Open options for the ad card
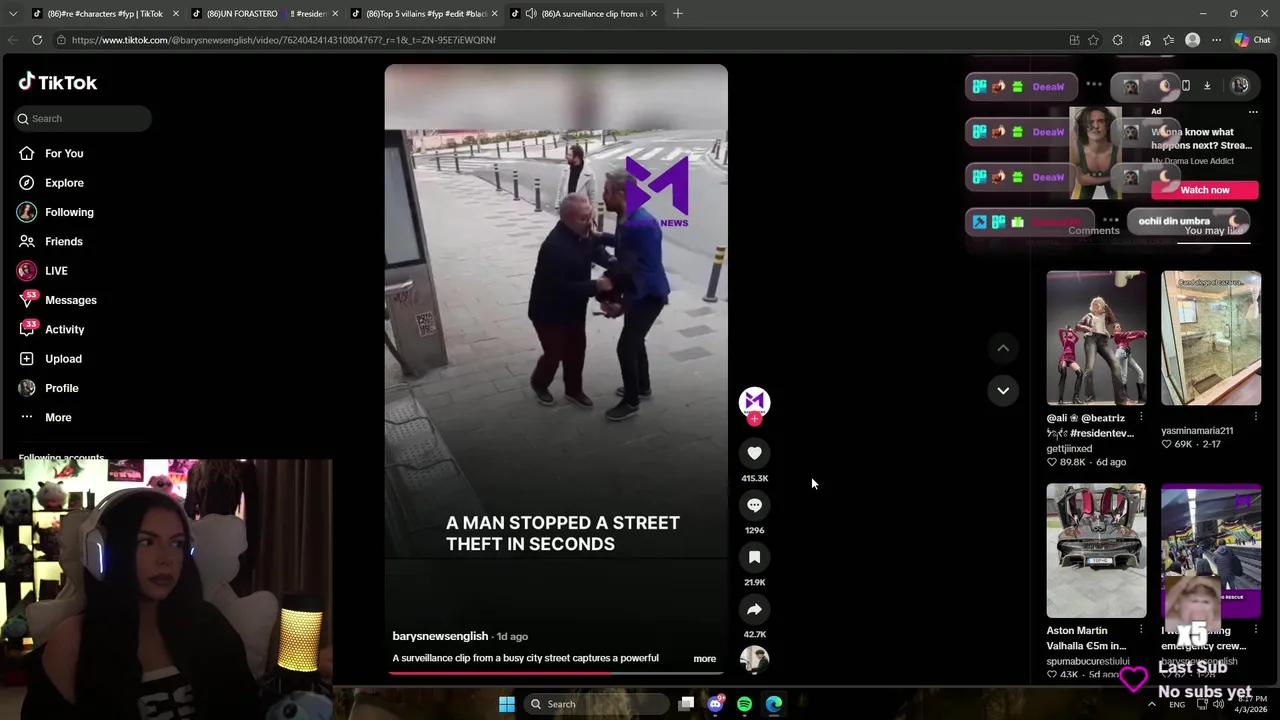 click(1253, 112)
